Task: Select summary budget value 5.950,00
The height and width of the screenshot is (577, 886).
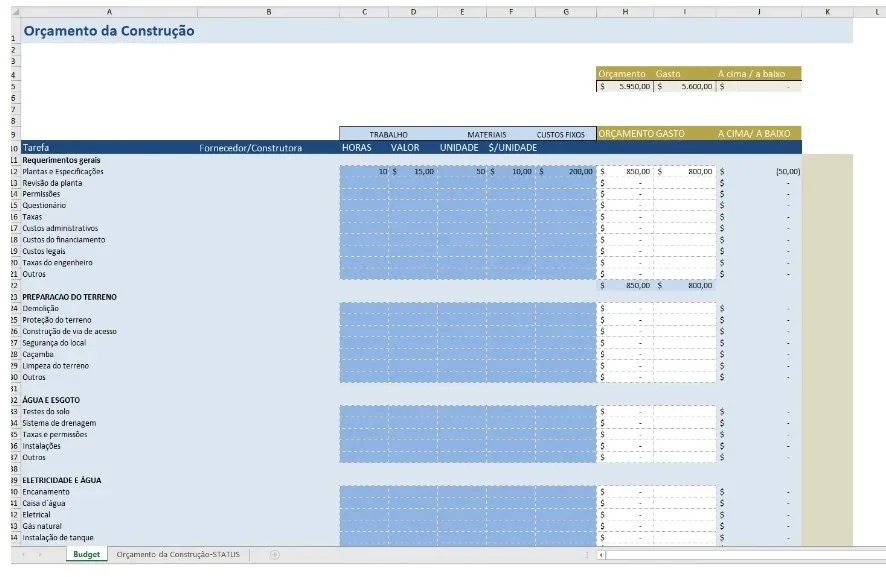Action: tap(625, 86)
